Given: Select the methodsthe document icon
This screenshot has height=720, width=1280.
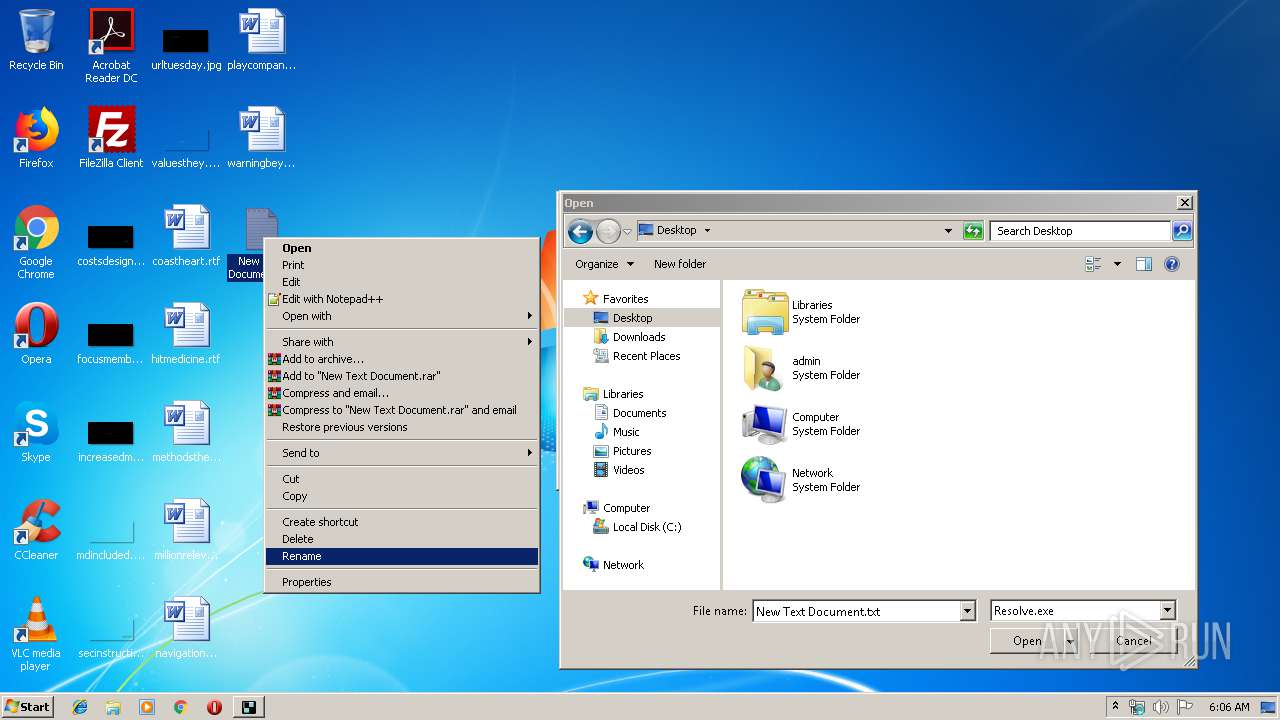Looking at the screenshot, I should coord(186,432).
